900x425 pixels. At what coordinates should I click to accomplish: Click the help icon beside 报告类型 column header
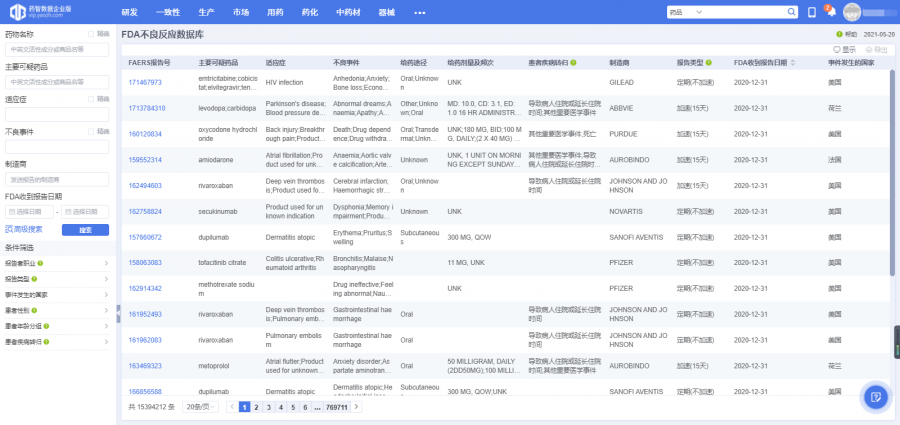coord(707,62)
